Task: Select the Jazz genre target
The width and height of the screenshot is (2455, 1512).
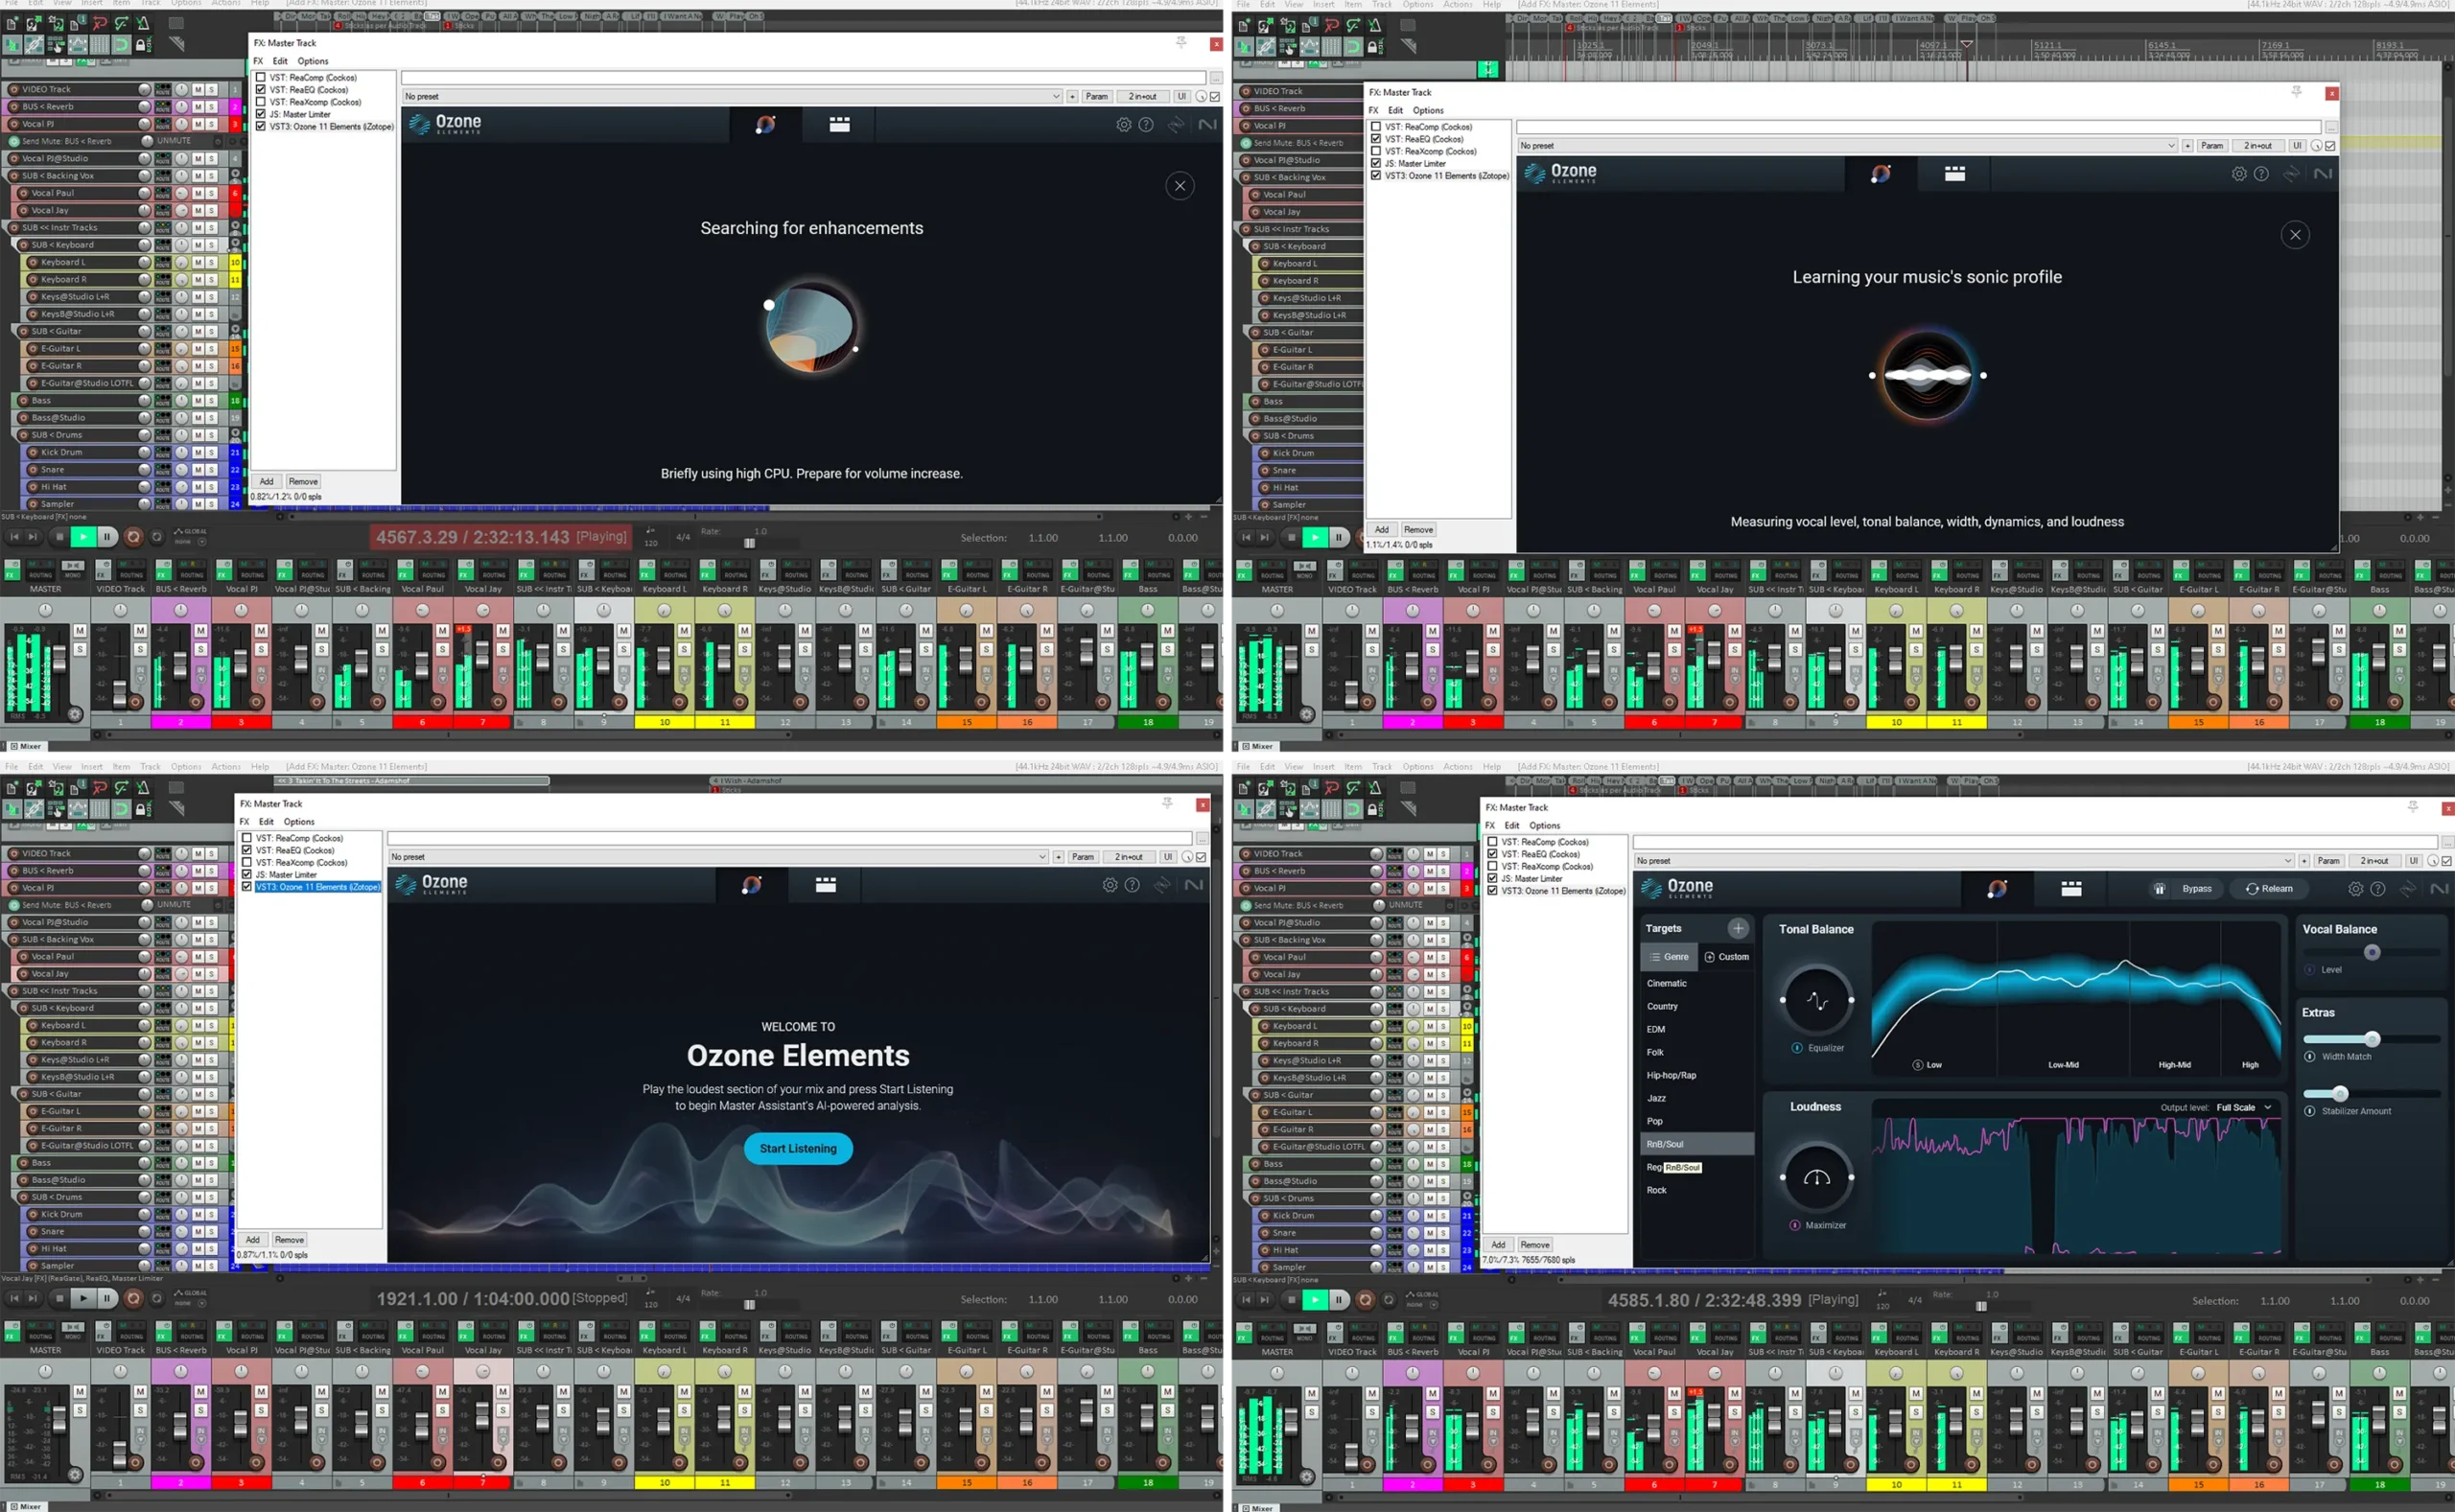Action: tap(1696, 1098)
